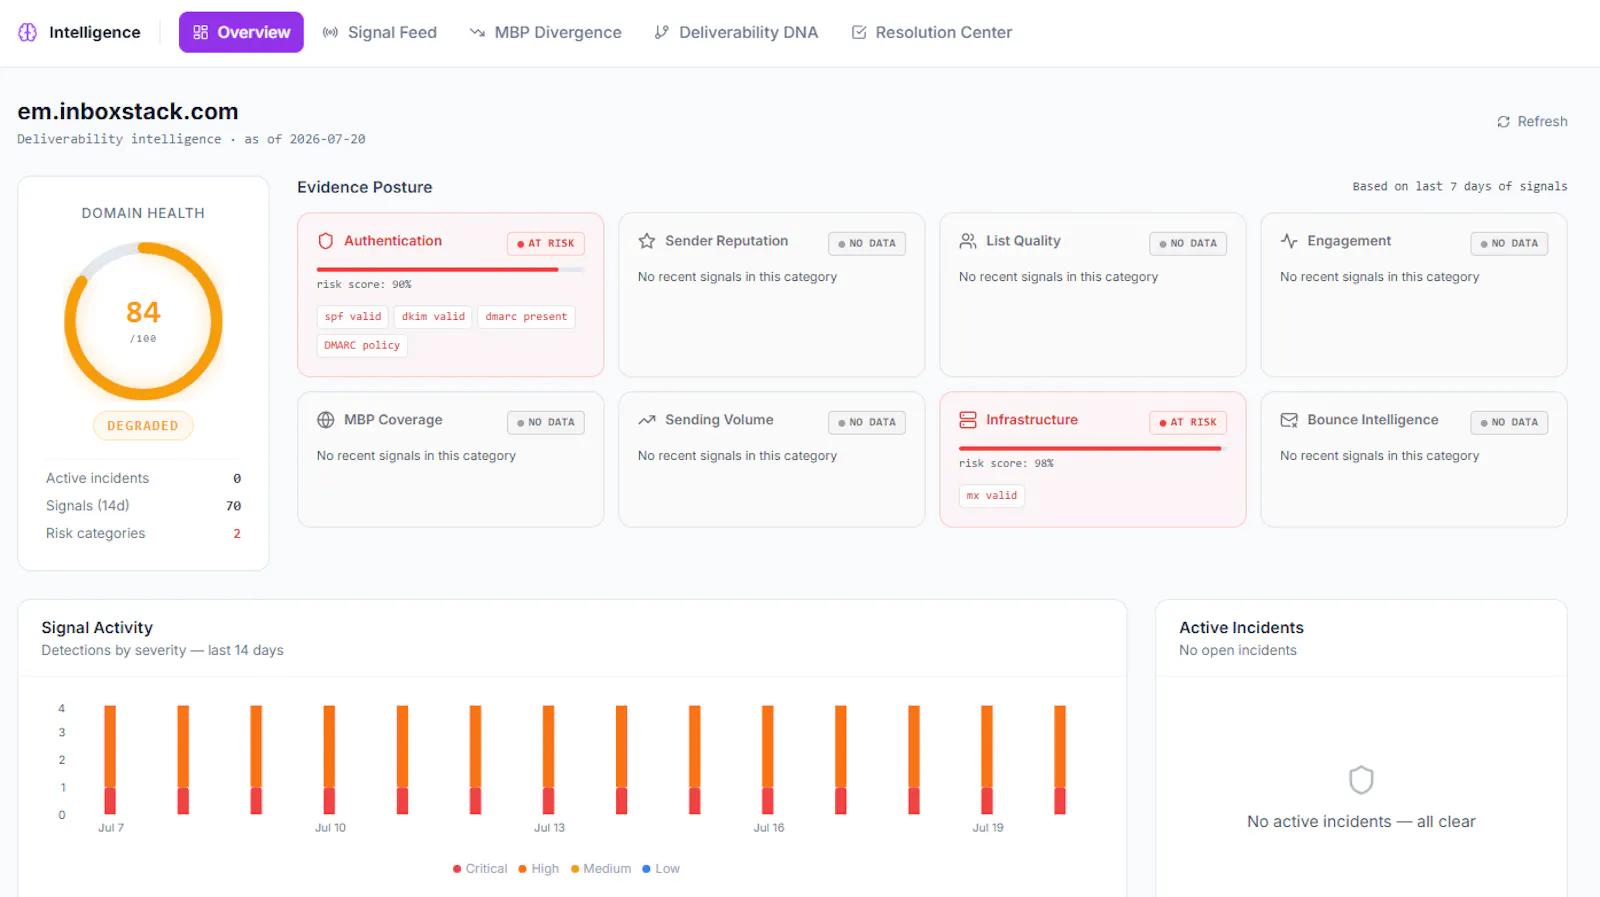The image size is (1600, 897).
Task: Open the Authentication card title
Action: pyautogui.click(x=393, y=241)
